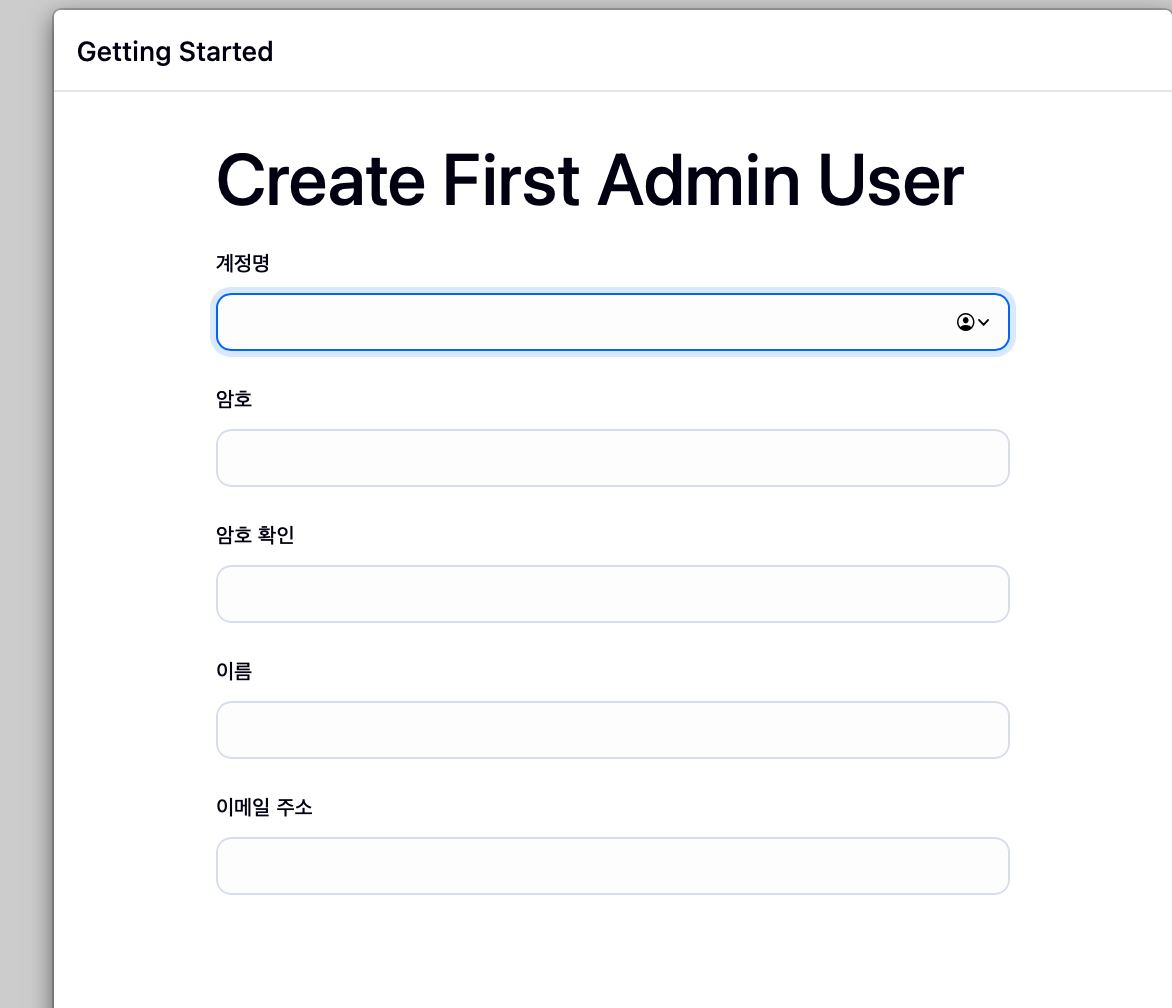
Task: Focus the 이메일 주소 email field
Action: 612,866
